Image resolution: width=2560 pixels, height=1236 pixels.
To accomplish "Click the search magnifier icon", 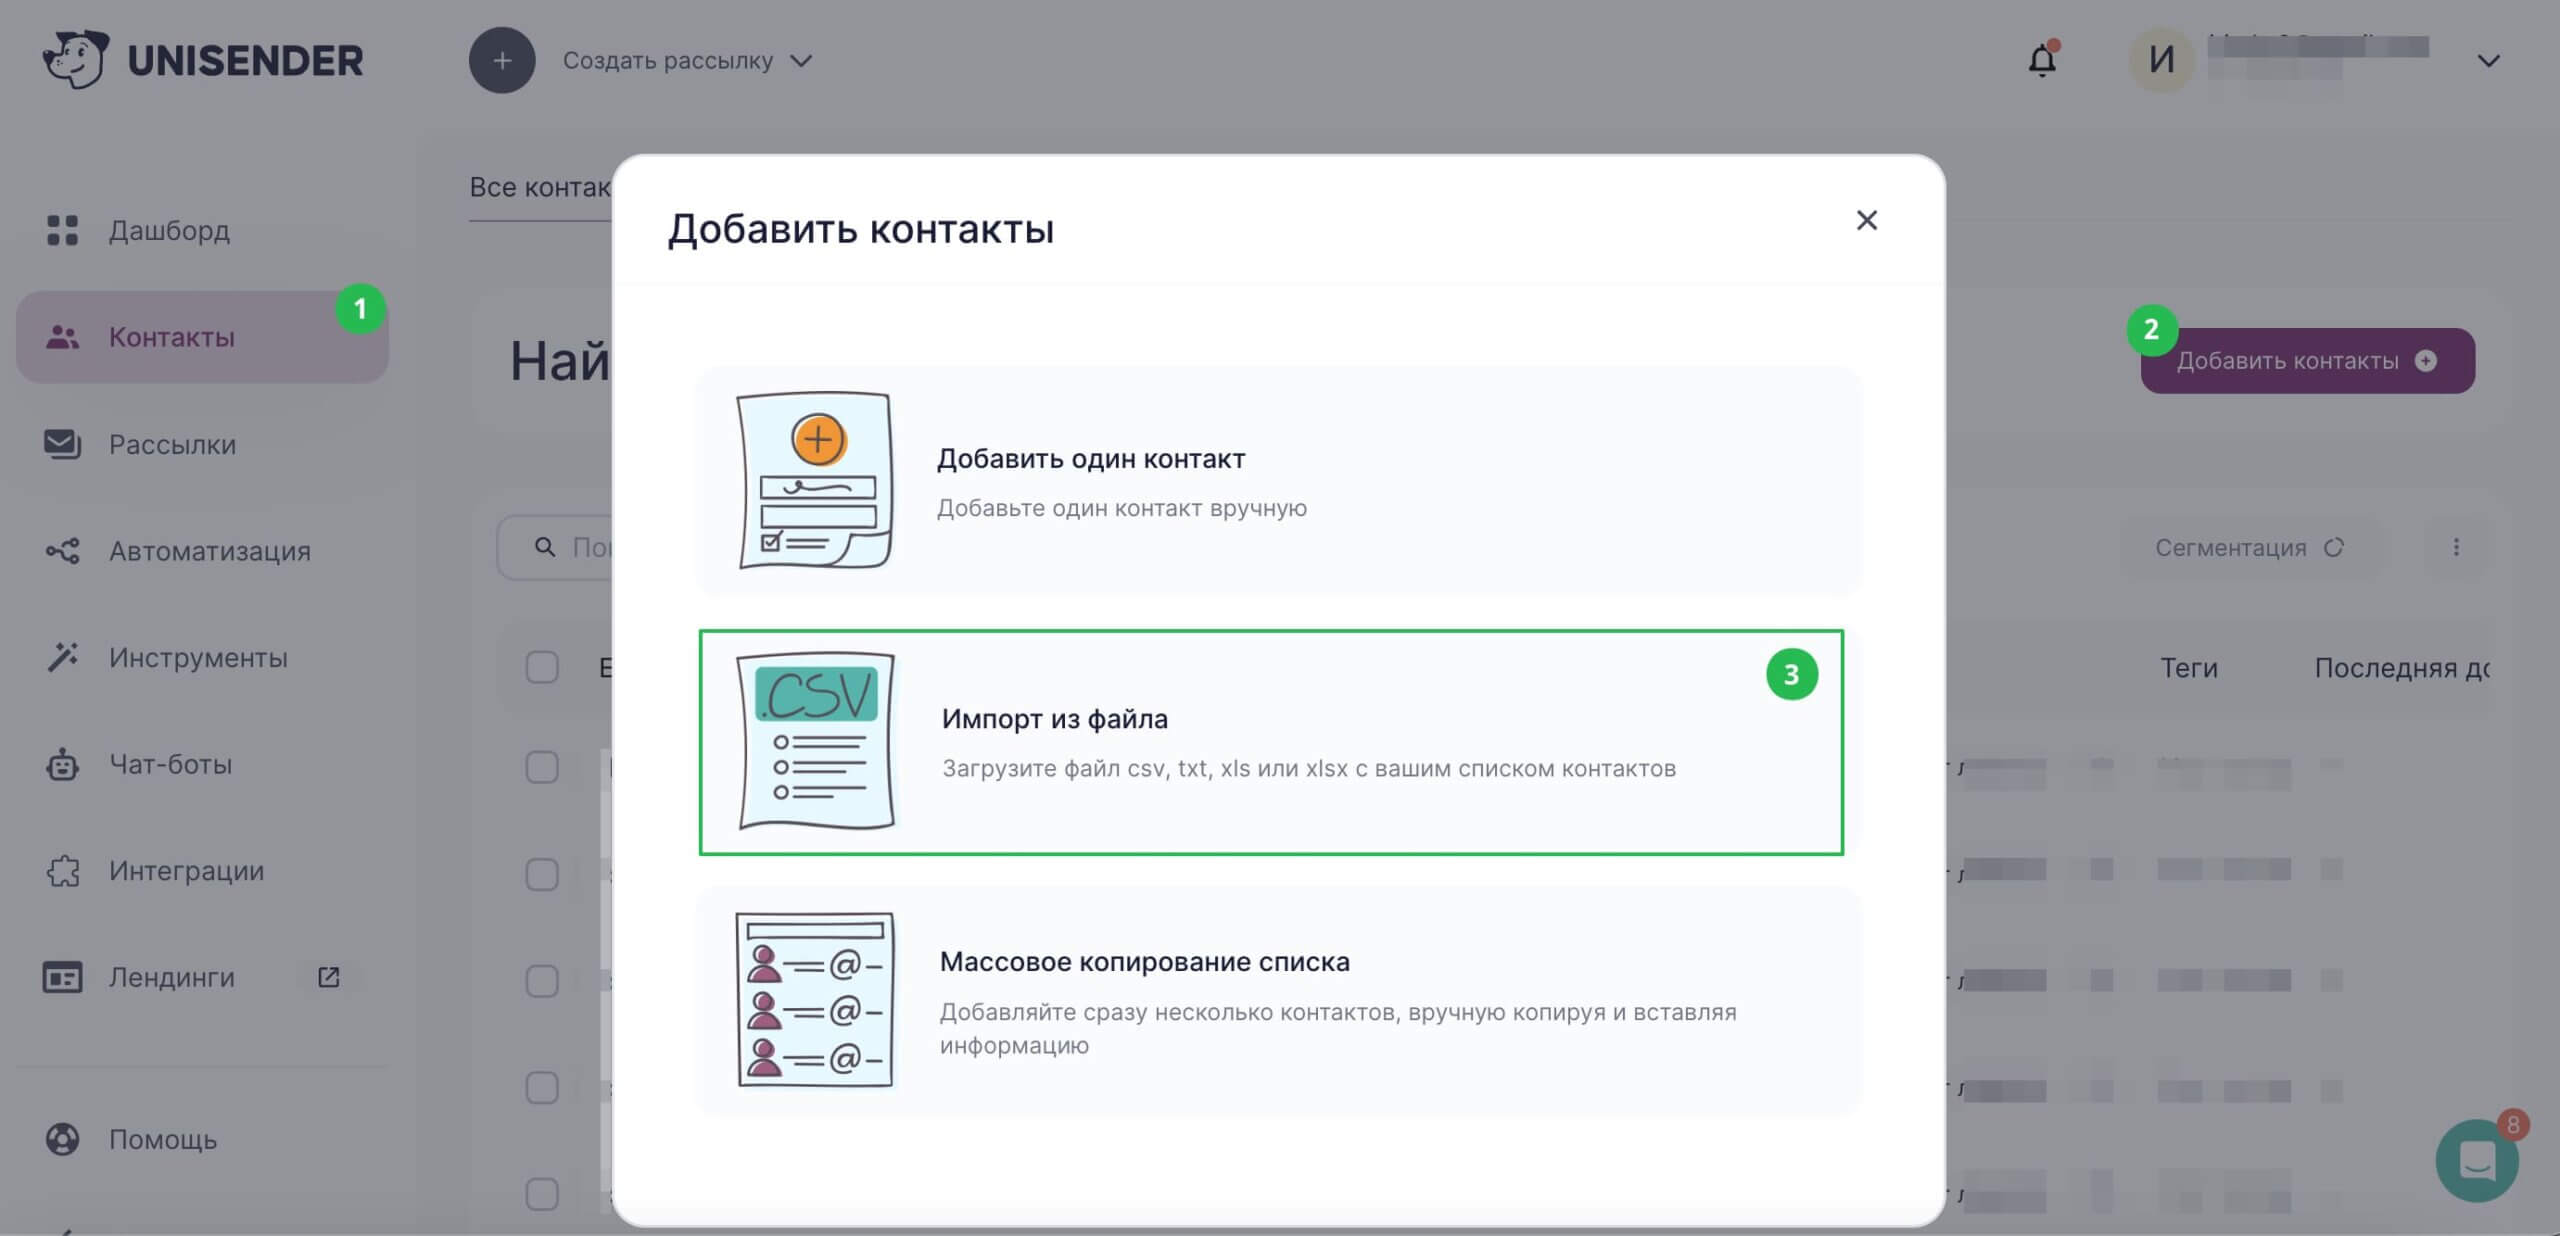I will [x=545, y=547].
